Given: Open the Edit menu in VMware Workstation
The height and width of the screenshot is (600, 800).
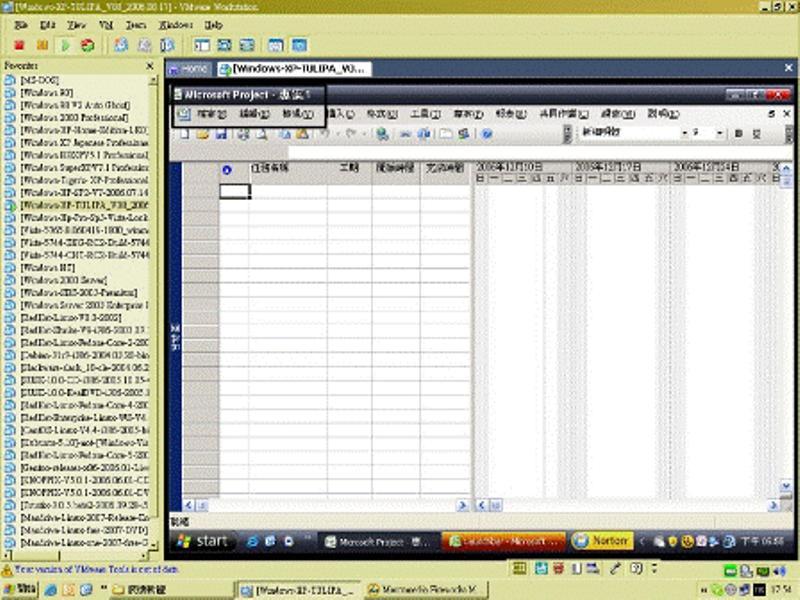Looking at the screenshot, I should 47,25.
